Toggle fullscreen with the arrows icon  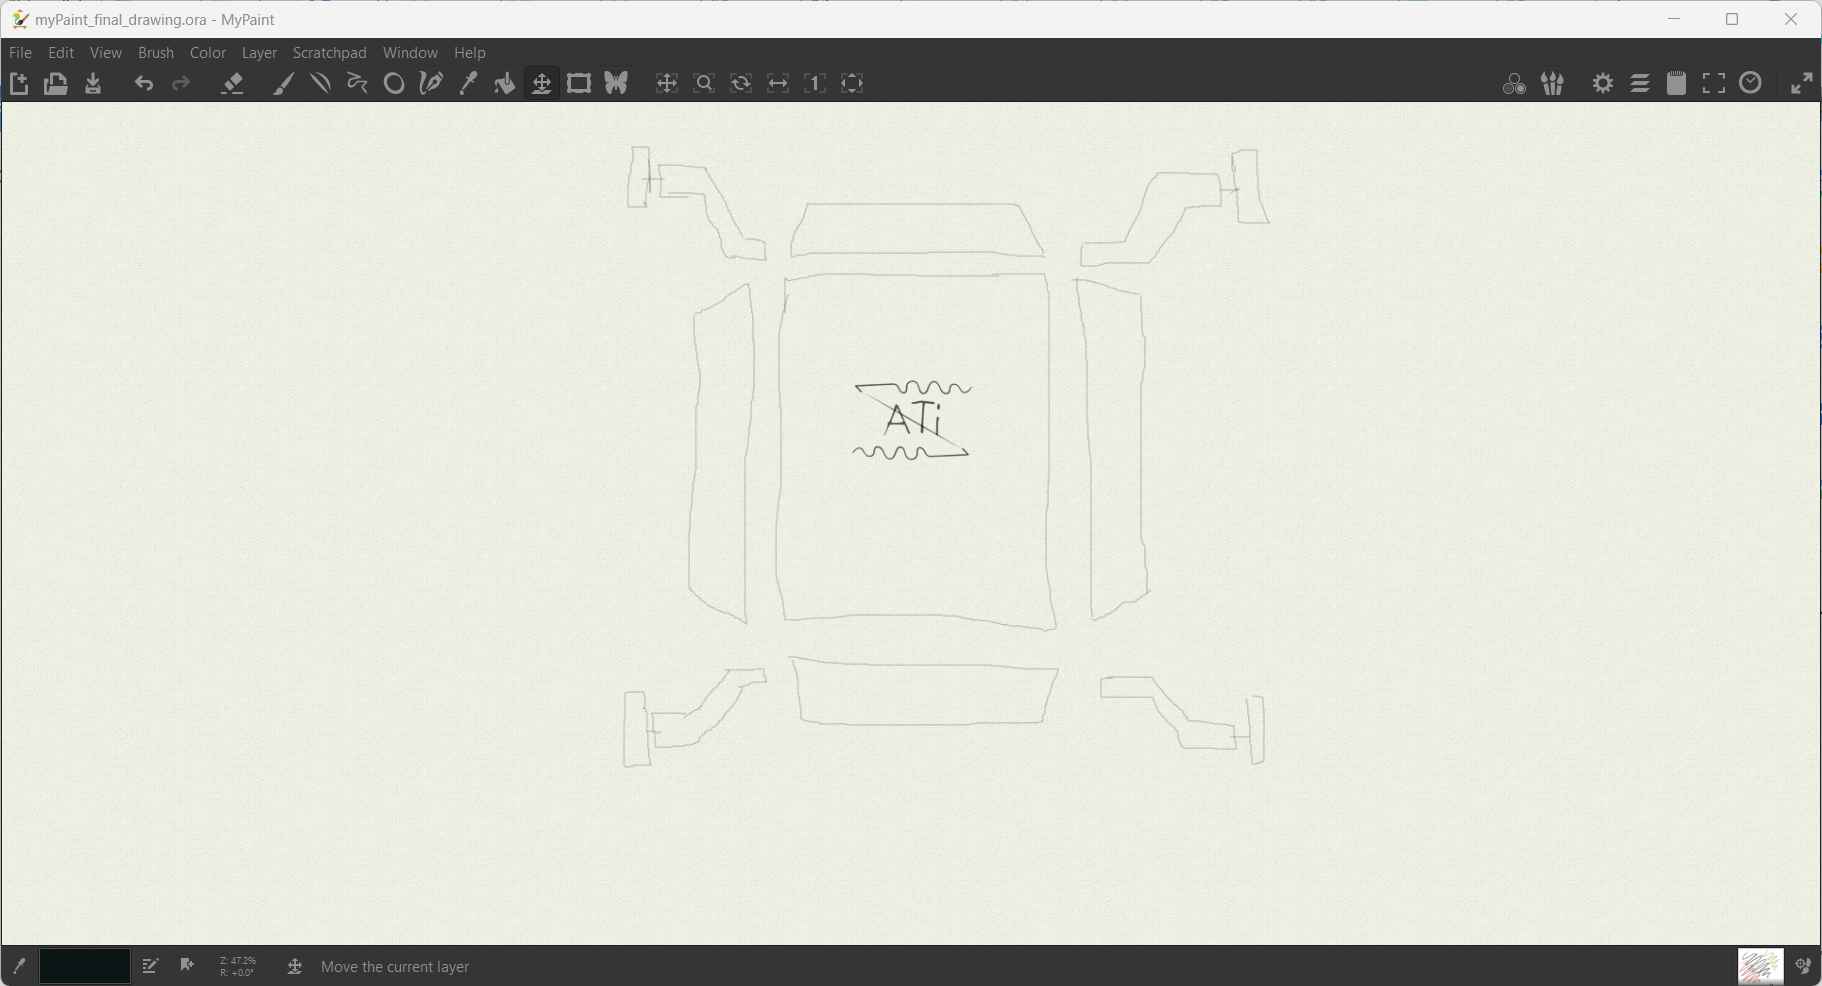click(x=1802, y=84)
